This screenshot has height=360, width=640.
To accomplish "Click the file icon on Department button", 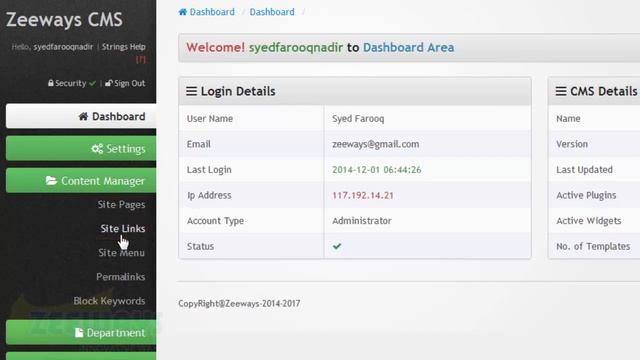I will pos(79,333).
